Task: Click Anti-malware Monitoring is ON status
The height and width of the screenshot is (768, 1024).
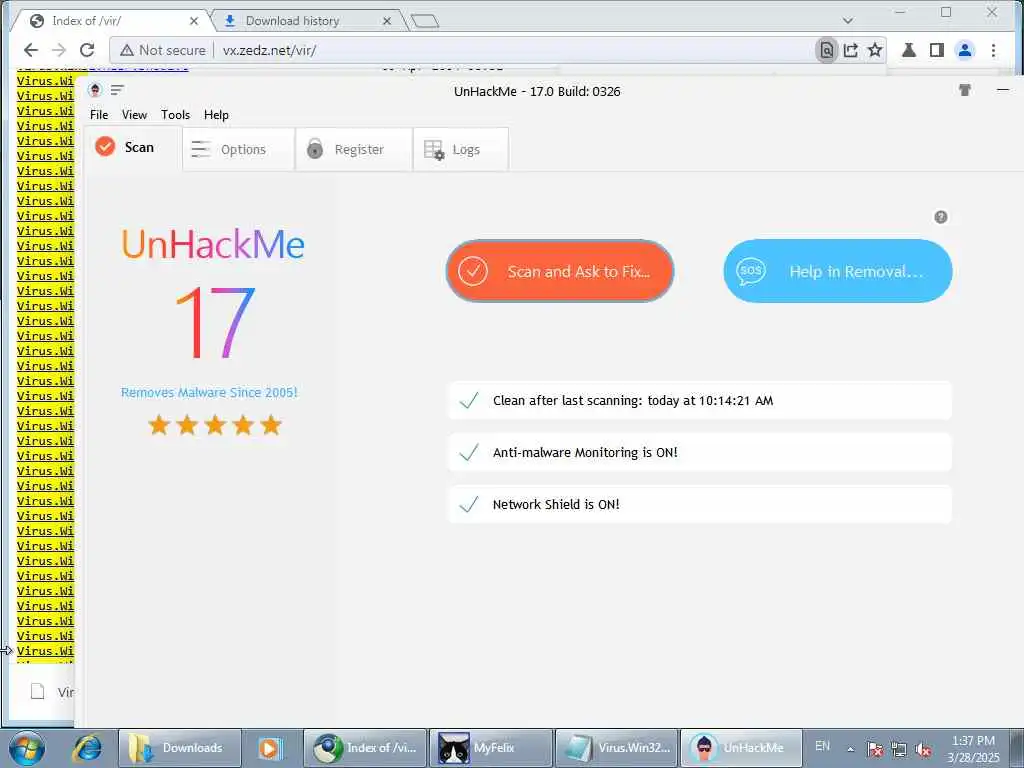Action: point(699,452)
